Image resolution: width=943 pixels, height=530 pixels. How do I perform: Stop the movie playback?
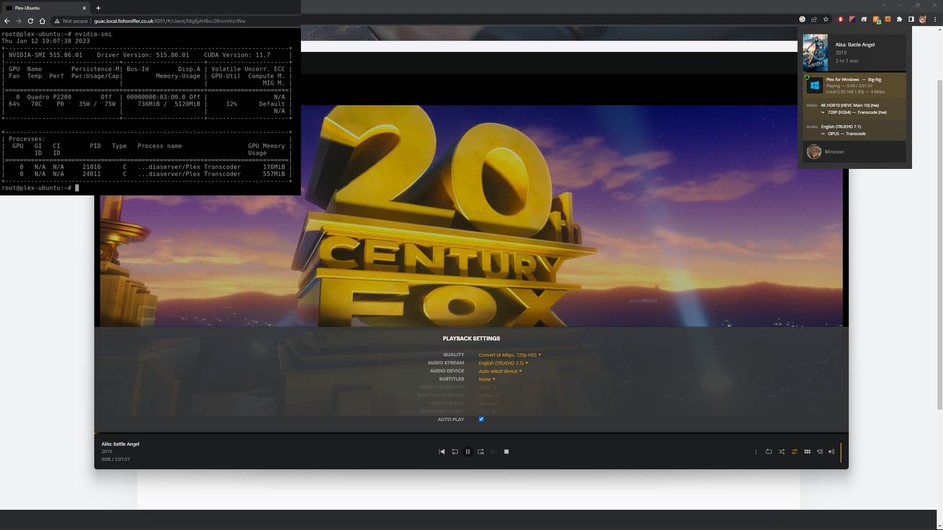[x=506, y=452]
